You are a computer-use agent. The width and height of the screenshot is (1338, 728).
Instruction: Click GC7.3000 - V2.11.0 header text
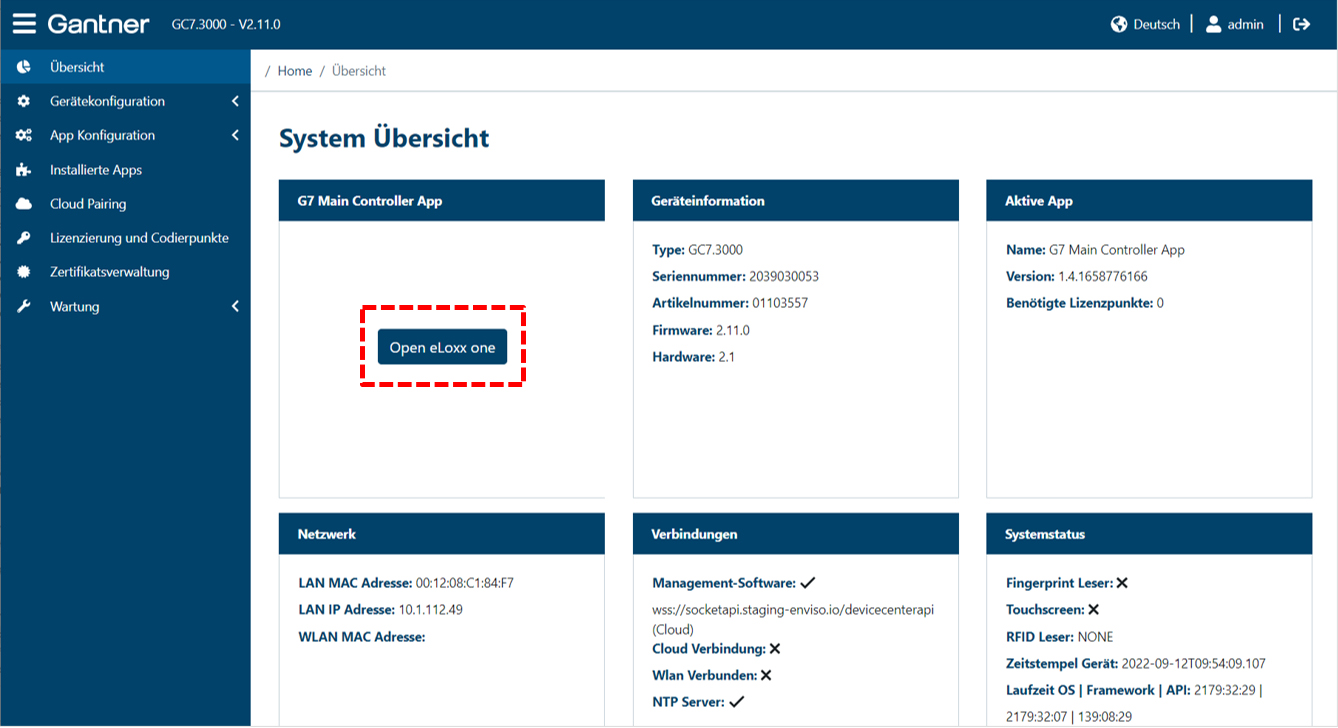[226, 24]
